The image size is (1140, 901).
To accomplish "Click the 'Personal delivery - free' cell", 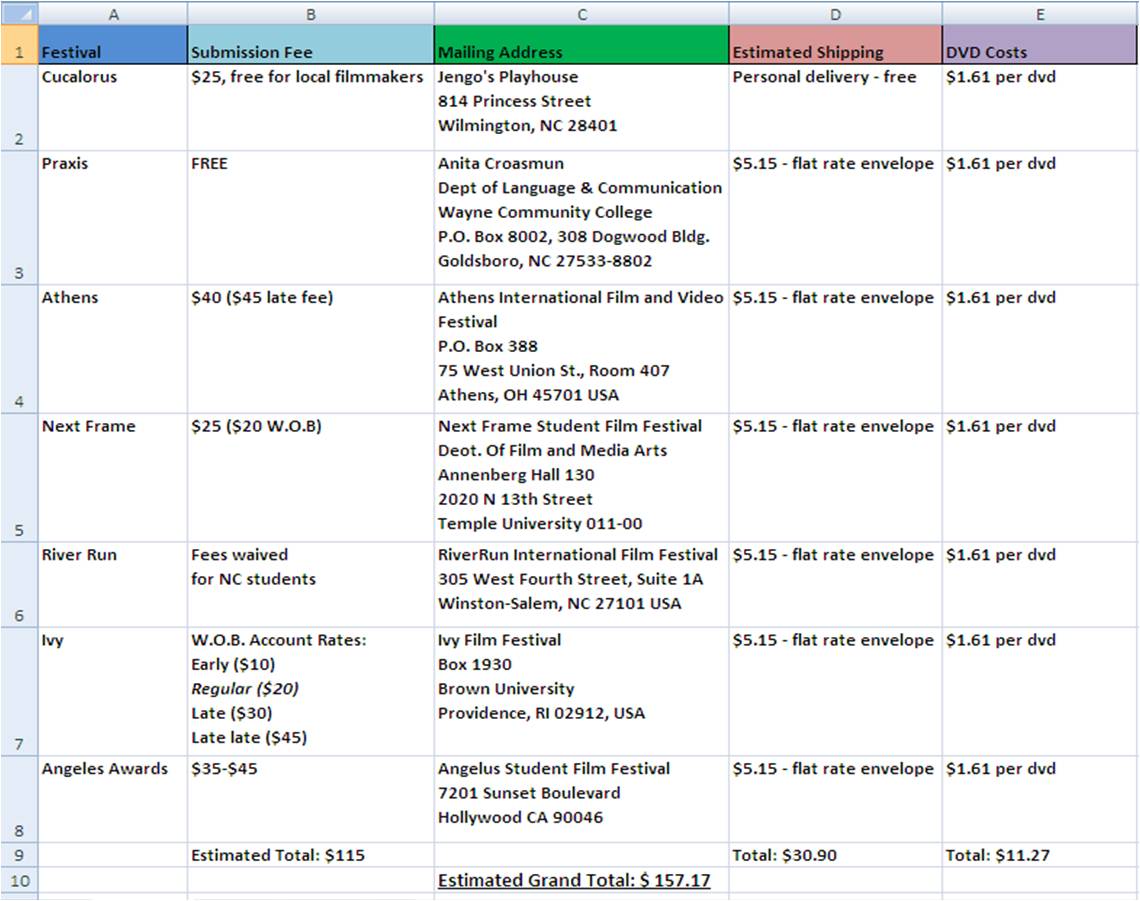I will click(835, 108).
